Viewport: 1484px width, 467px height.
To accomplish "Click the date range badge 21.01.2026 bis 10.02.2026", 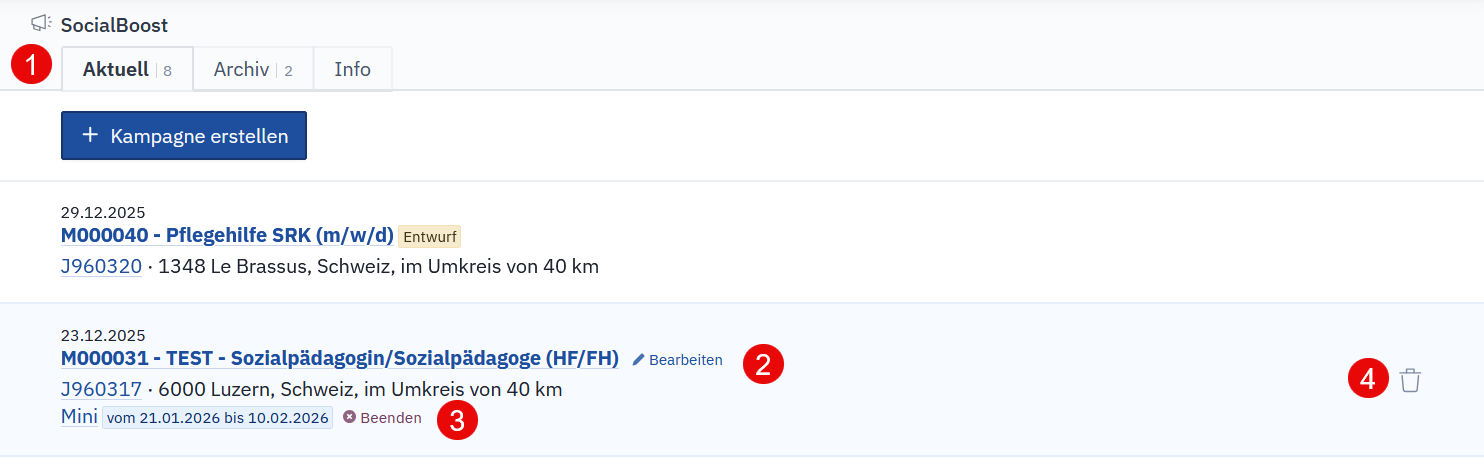I will click(x=217, y=418).
